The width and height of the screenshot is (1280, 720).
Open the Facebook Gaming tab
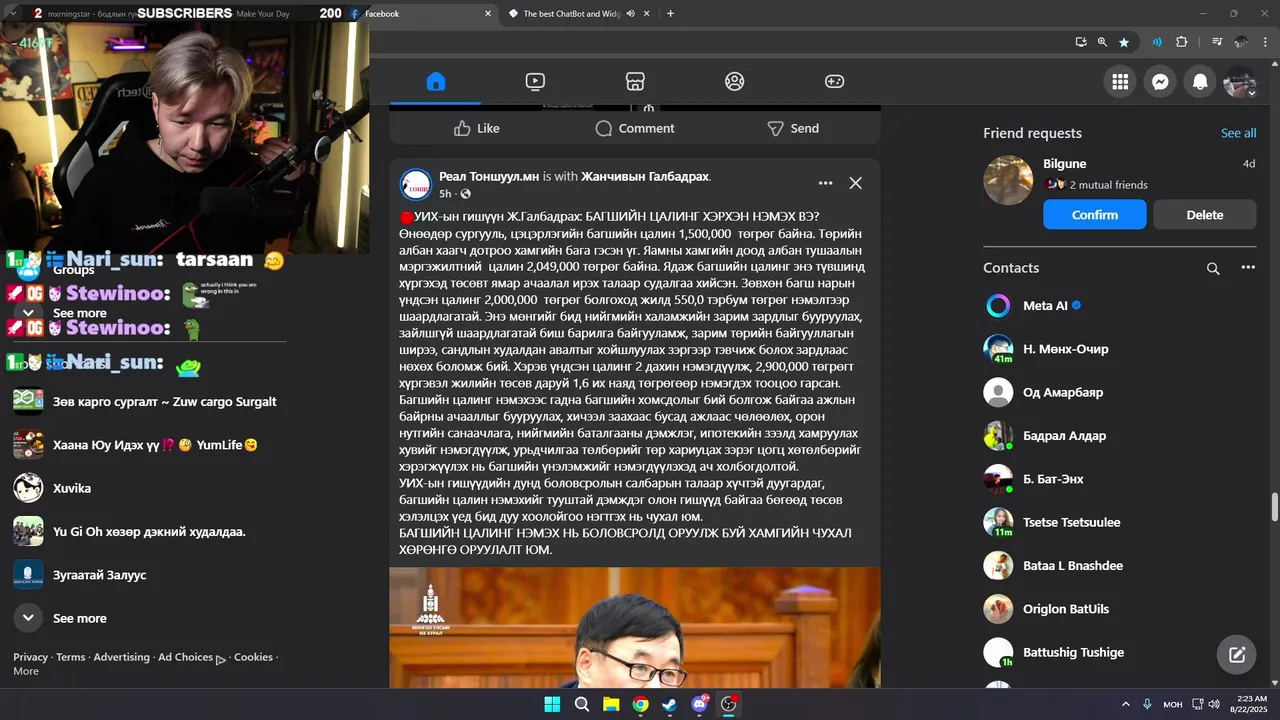click(834, 82)
